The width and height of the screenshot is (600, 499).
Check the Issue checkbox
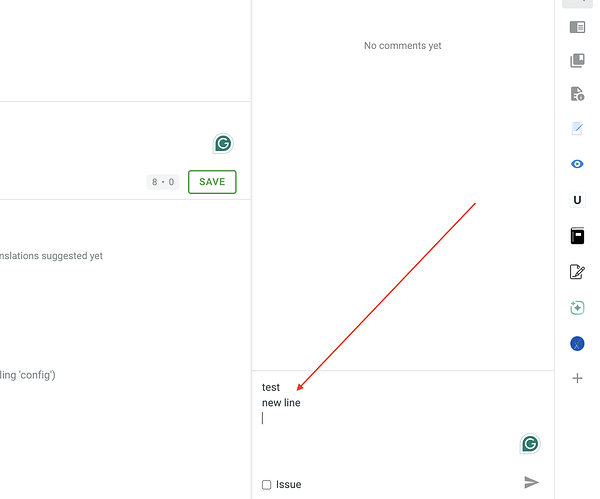pos(266,485)
